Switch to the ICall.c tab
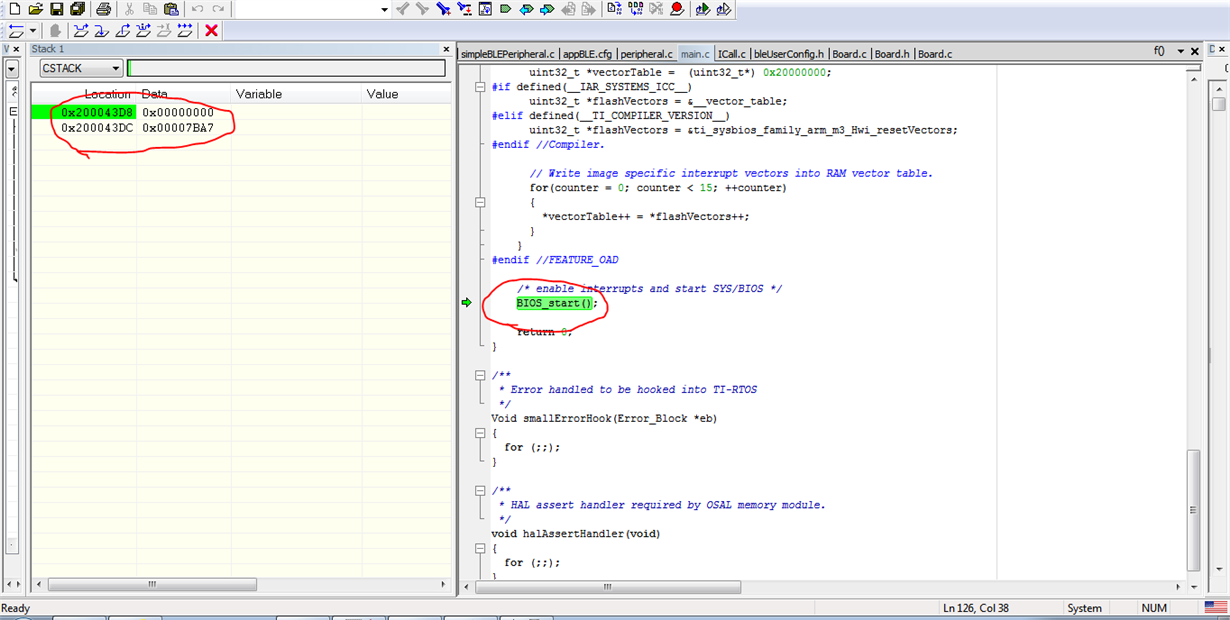 pos(732,54)
